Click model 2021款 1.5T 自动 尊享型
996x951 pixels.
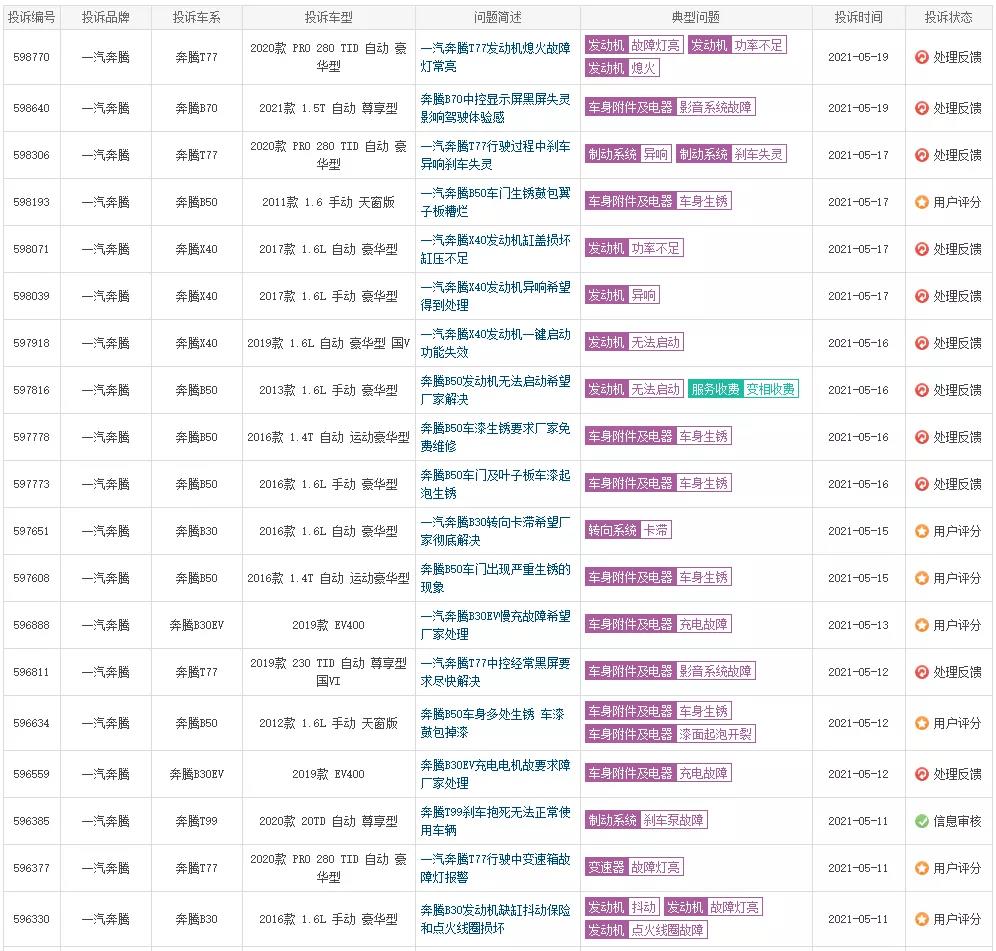(328, 108)
